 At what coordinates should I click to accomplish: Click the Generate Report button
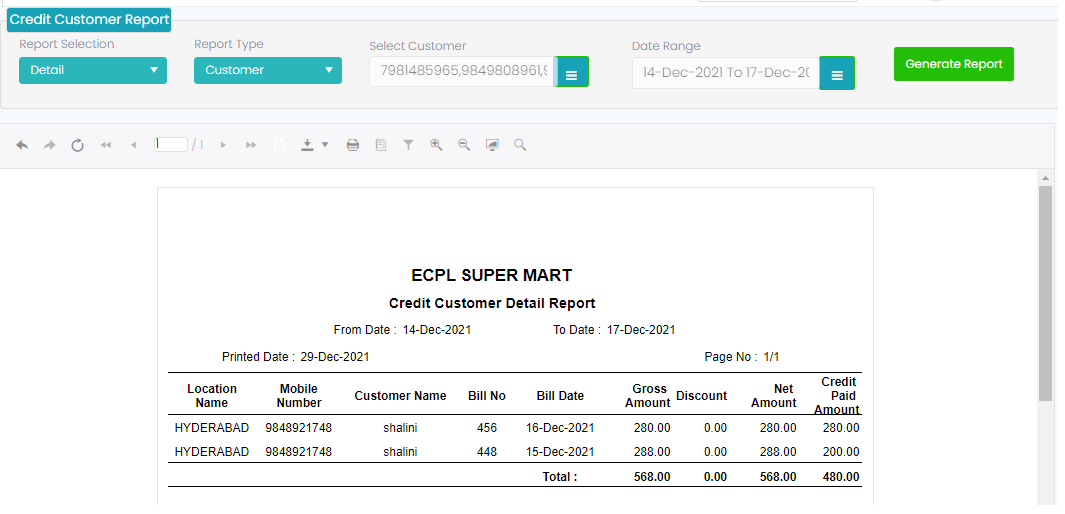(x=954, y=64)
